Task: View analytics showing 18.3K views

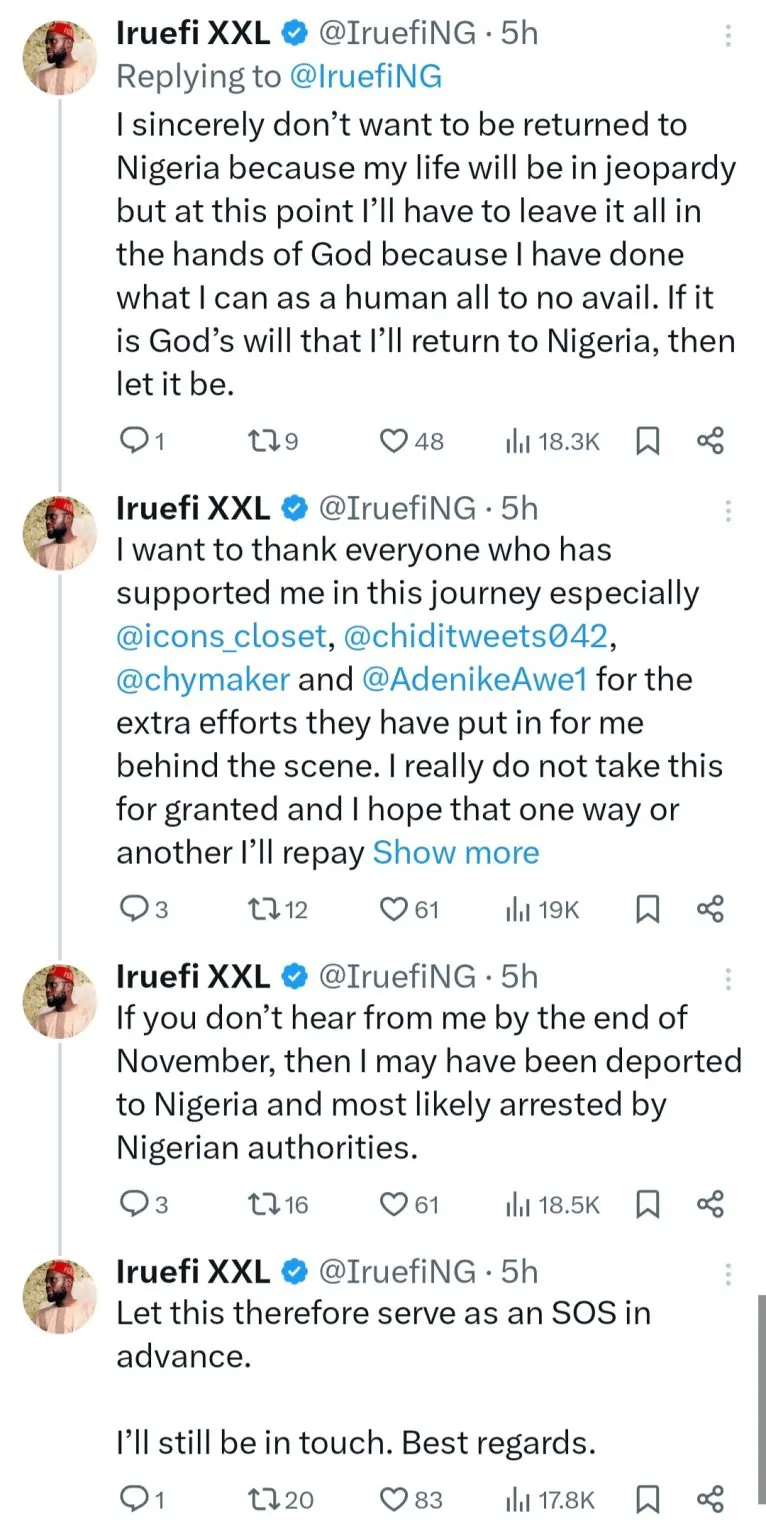Action: [552, 441]
